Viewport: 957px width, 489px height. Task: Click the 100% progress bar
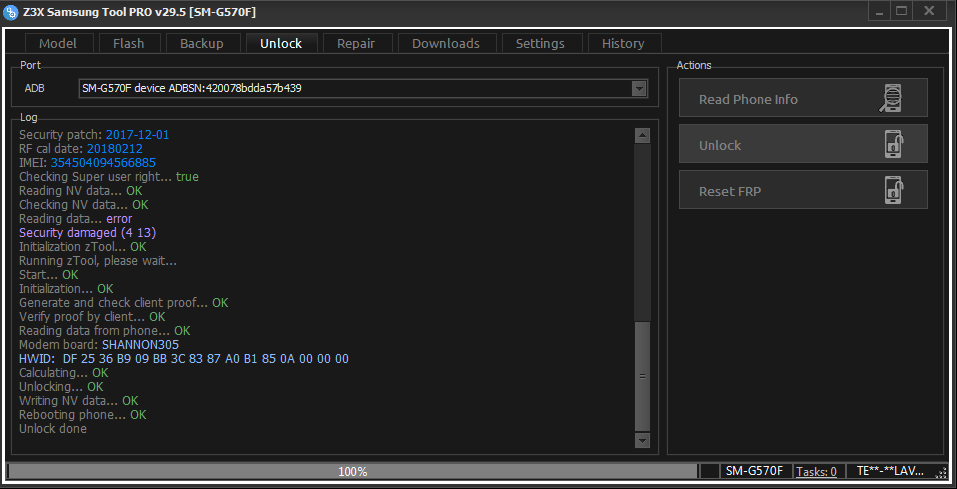353,471
